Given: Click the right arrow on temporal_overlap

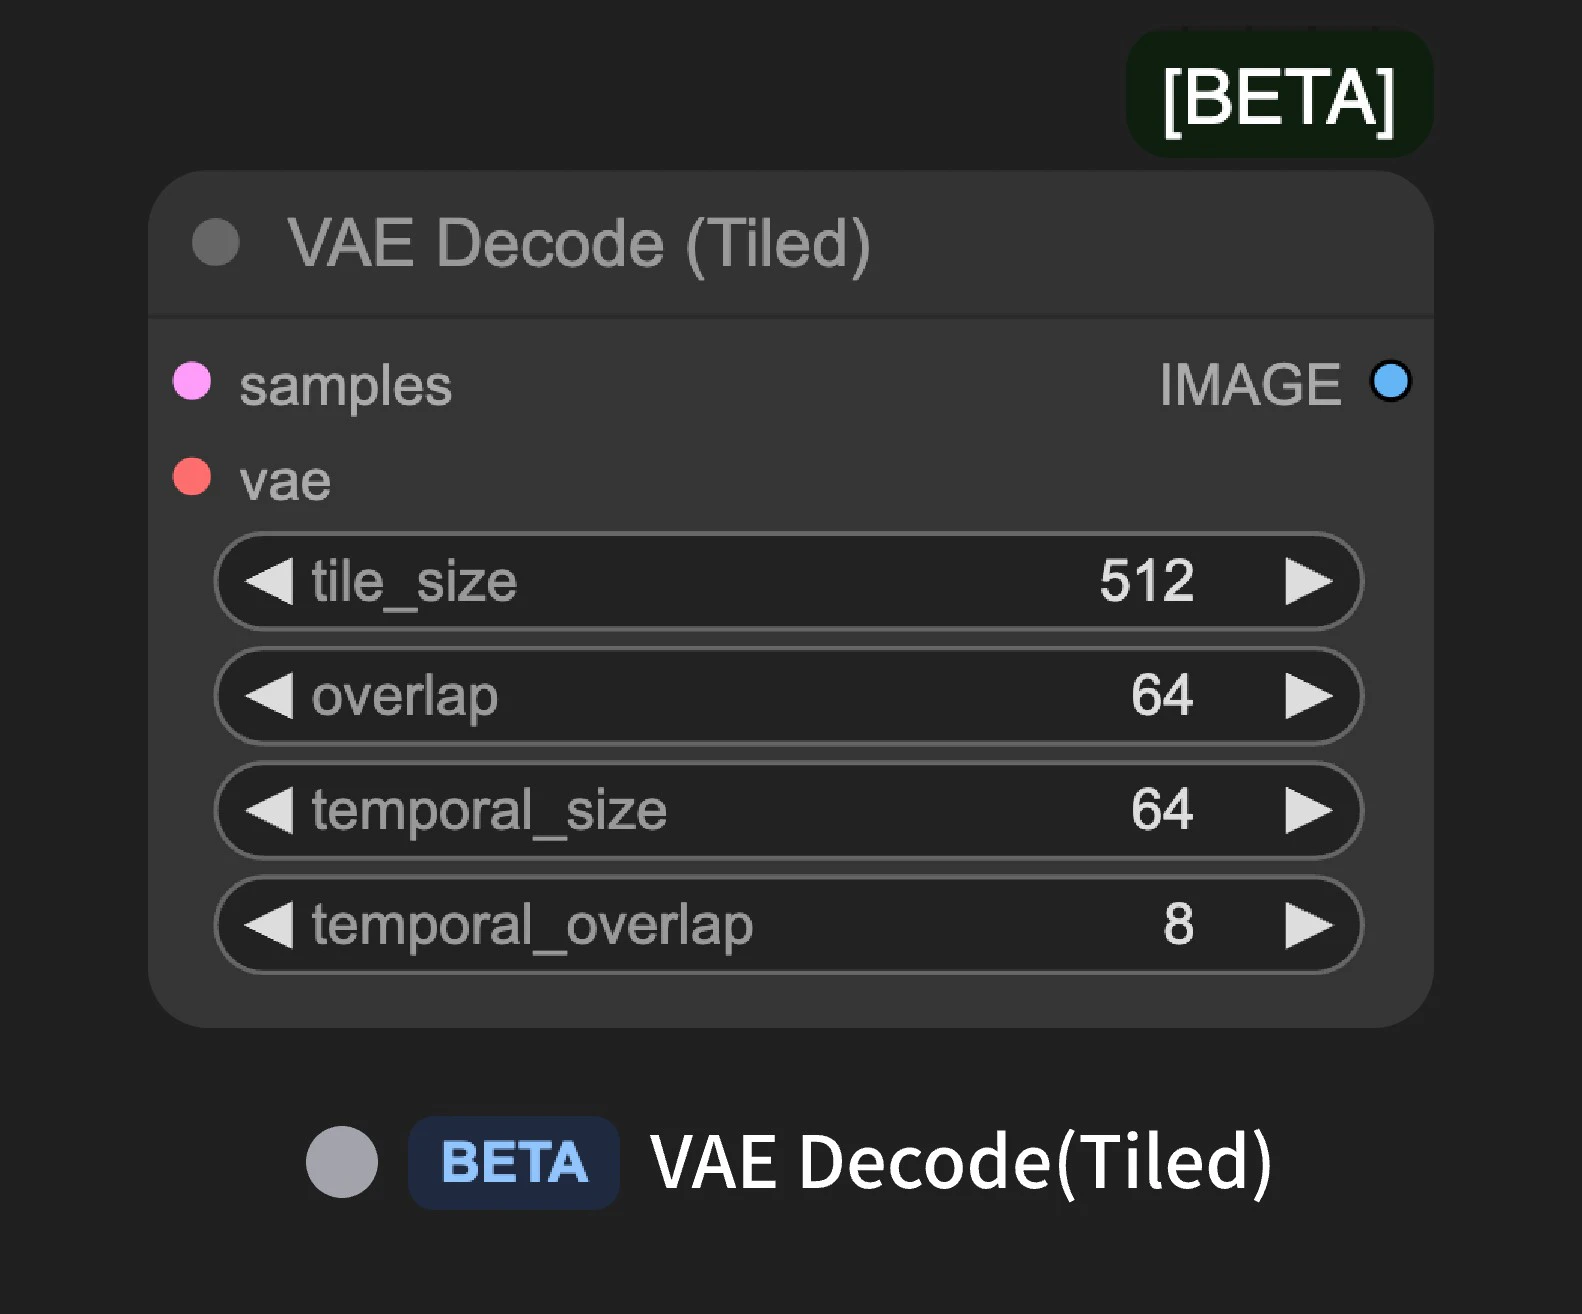Looking at the screenshot, I should tap(1308, 925).
